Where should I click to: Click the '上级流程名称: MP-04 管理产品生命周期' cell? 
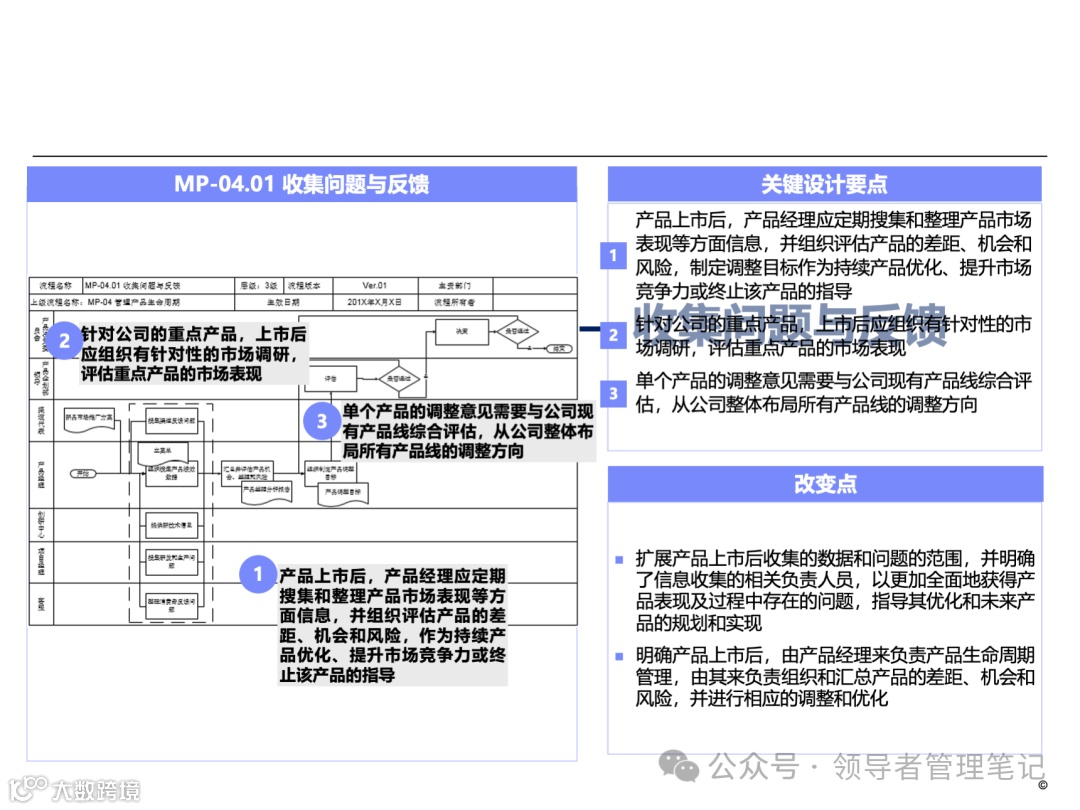click(132, 302)
